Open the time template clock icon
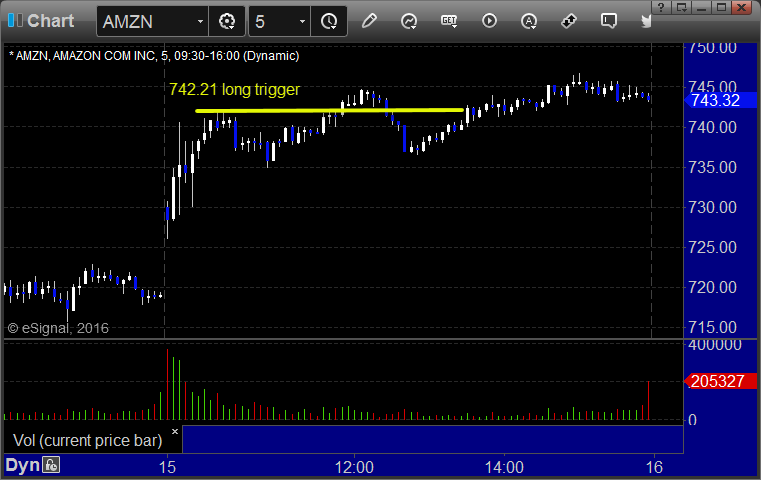Image resolution: width=761 pixels, height=480 pixels. point(329,21)
